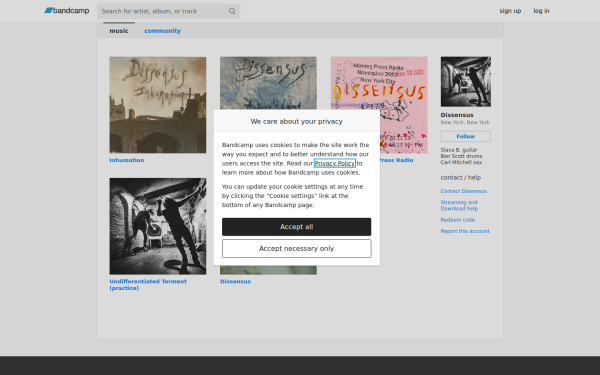The width and height of the screenshot is (600, 375).
Task: Click the Accept necessary only button
Action: pyautogui.click(x=297, y=248)
